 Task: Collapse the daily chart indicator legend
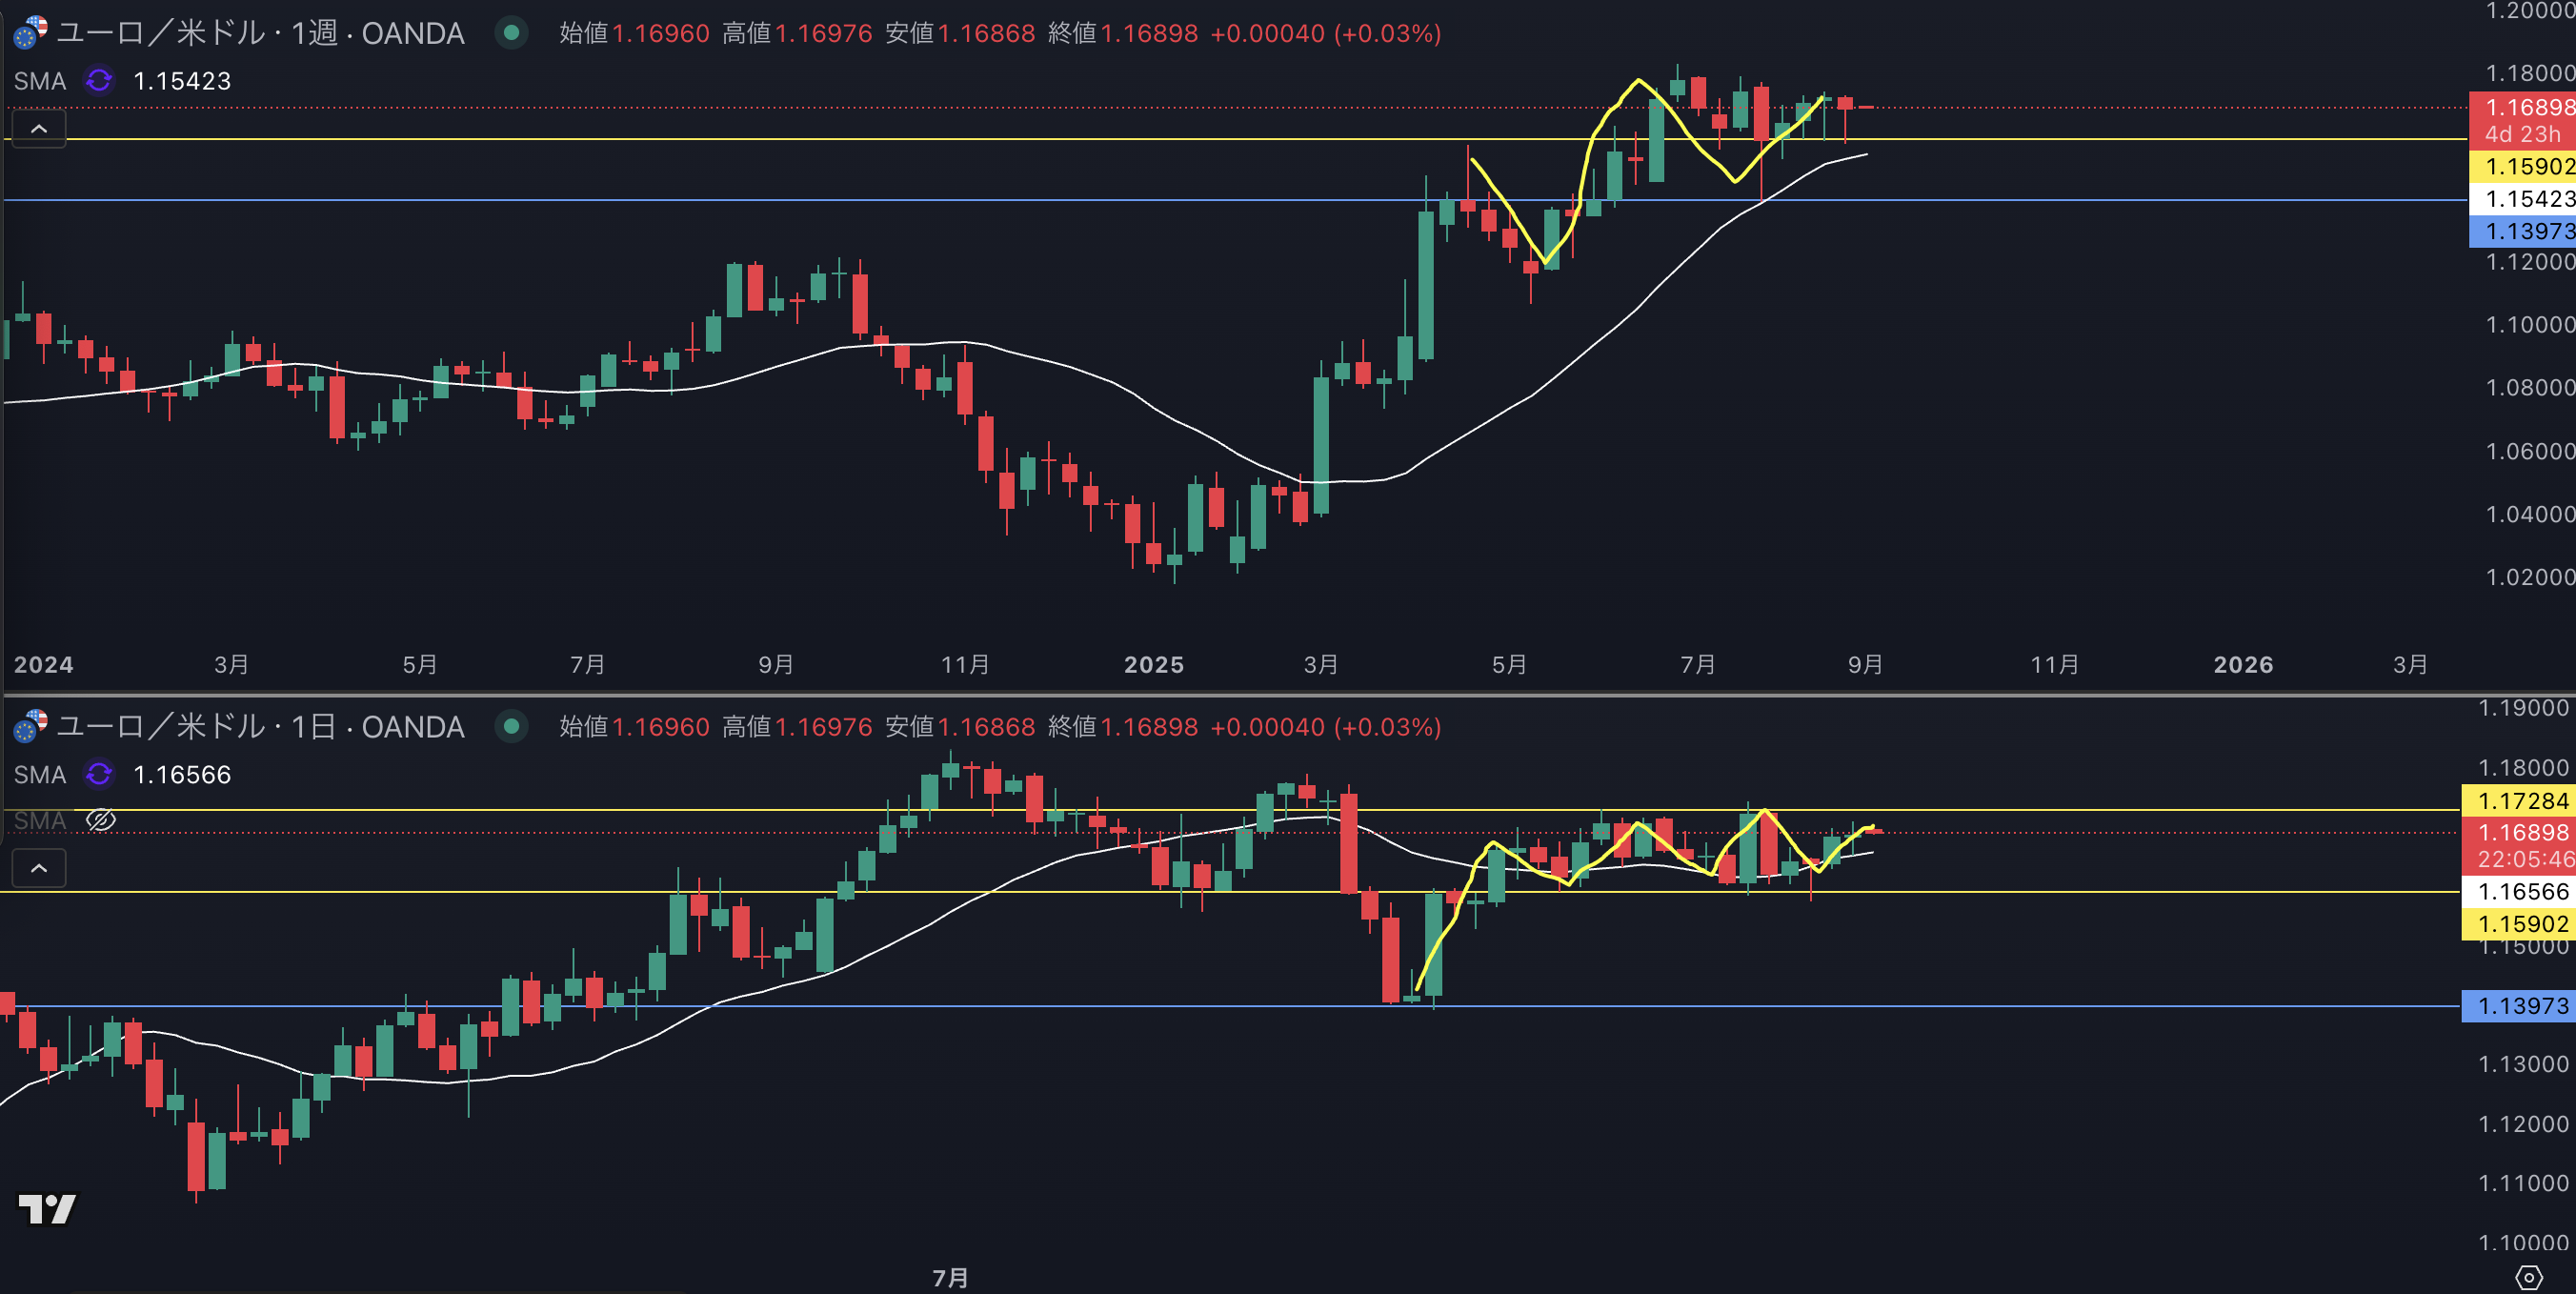pyautogui.click(x=39, y=867)
